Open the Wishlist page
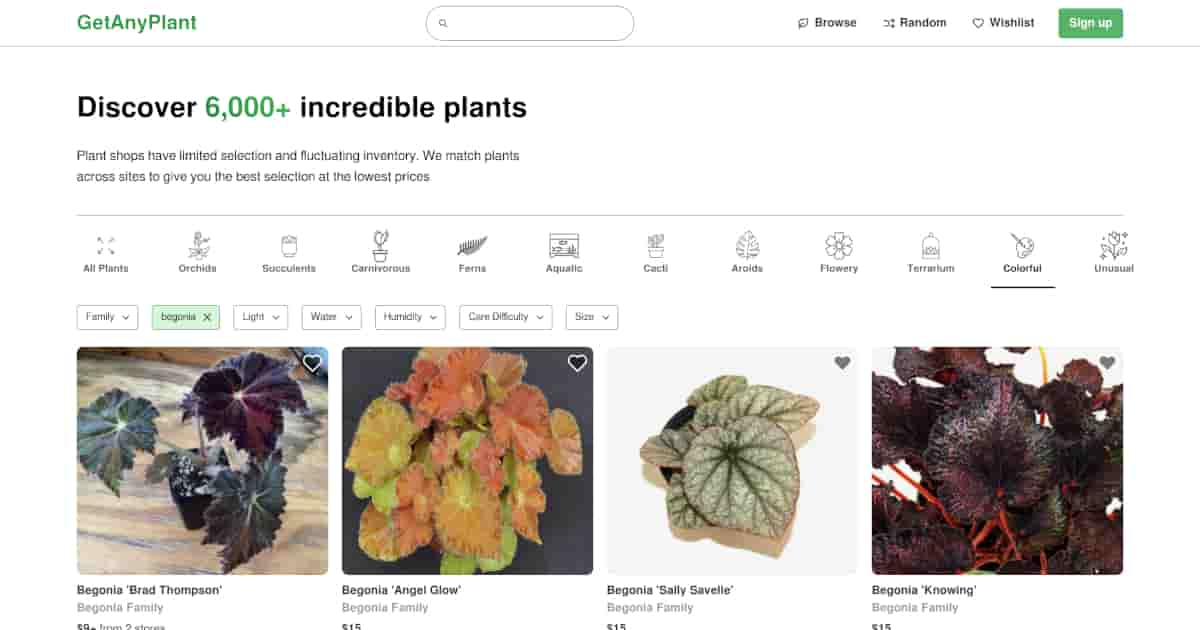1200x630 pixels. (x=1003, y=23)
